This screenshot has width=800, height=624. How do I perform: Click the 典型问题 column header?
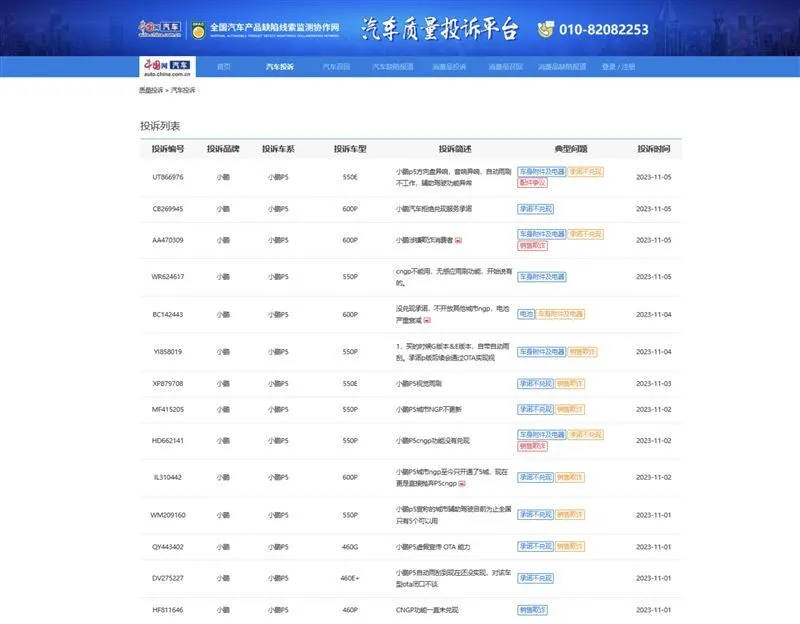tap(571, 149)
